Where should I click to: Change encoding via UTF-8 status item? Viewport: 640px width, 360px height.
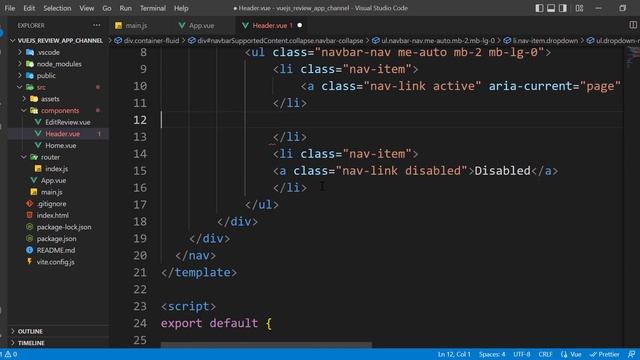pyautogui.click(x=522, y=354)
